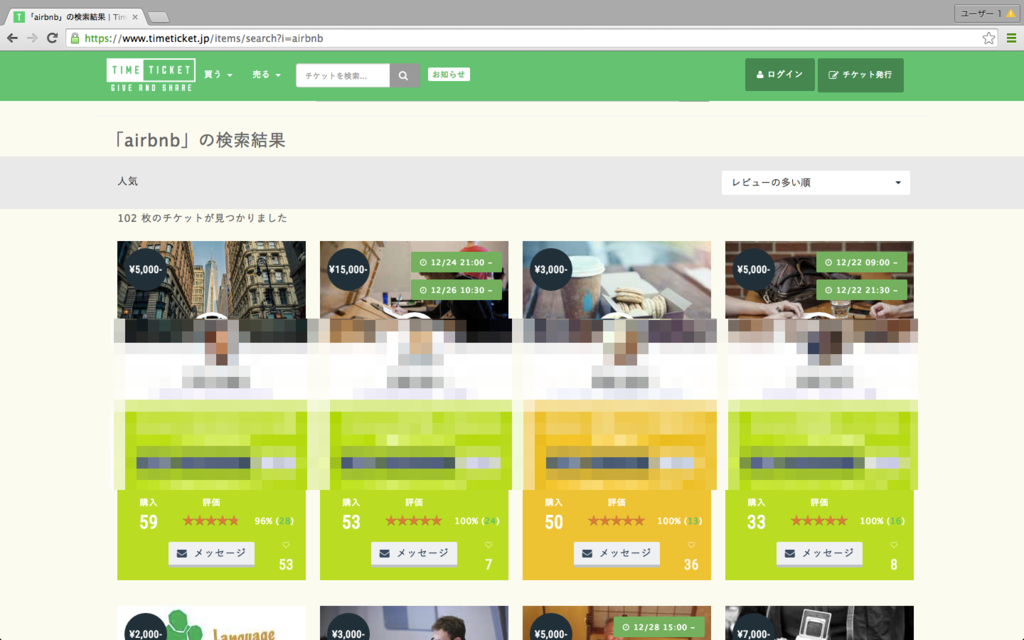Expand the レビューの多い順 sort dropdown
1024x640 pixels.
click(x=816, y=183)
